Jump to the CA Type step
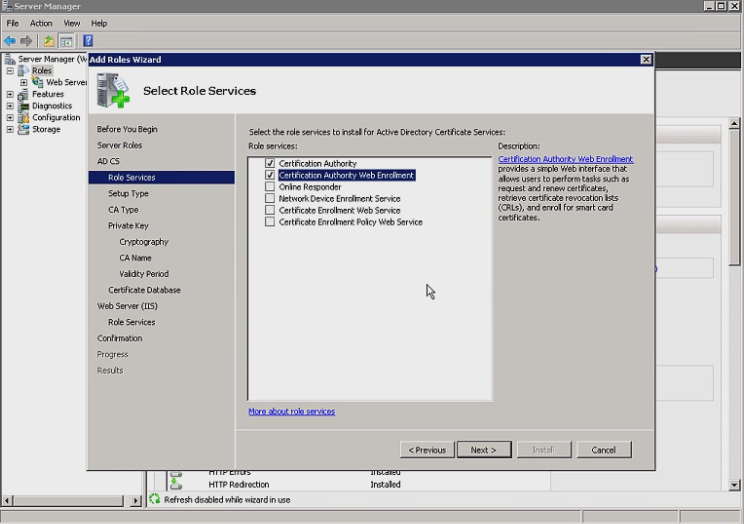The height and width of the screenshot is (524, 744). (123, 210)
